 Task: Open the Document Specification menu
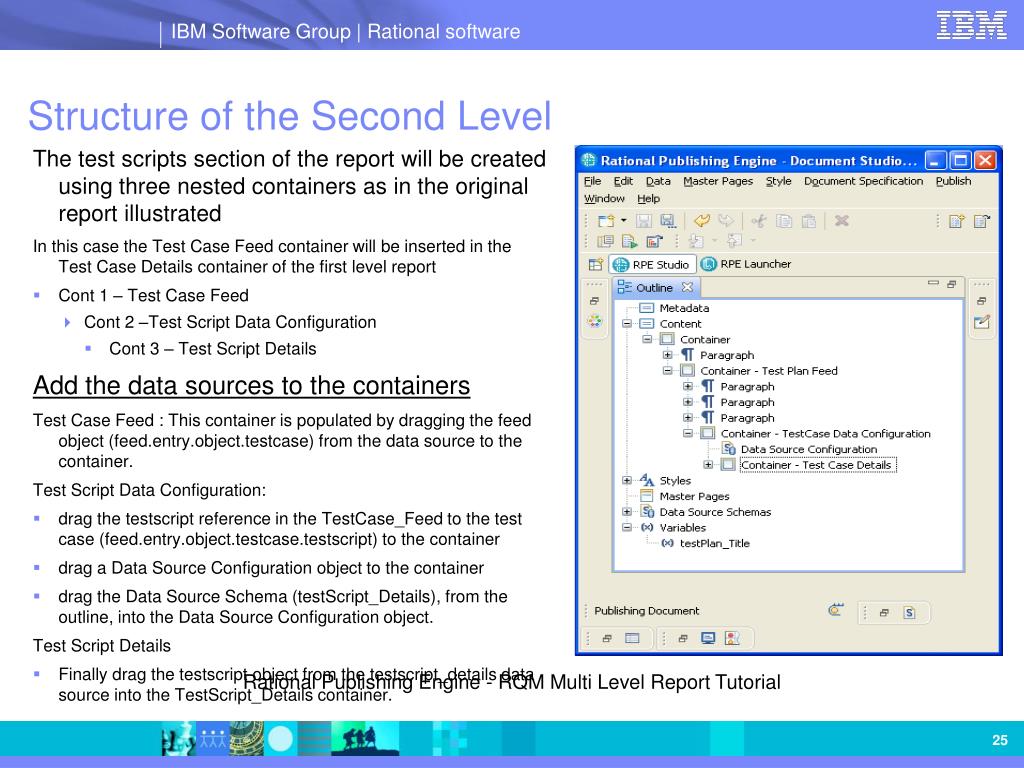863,181
